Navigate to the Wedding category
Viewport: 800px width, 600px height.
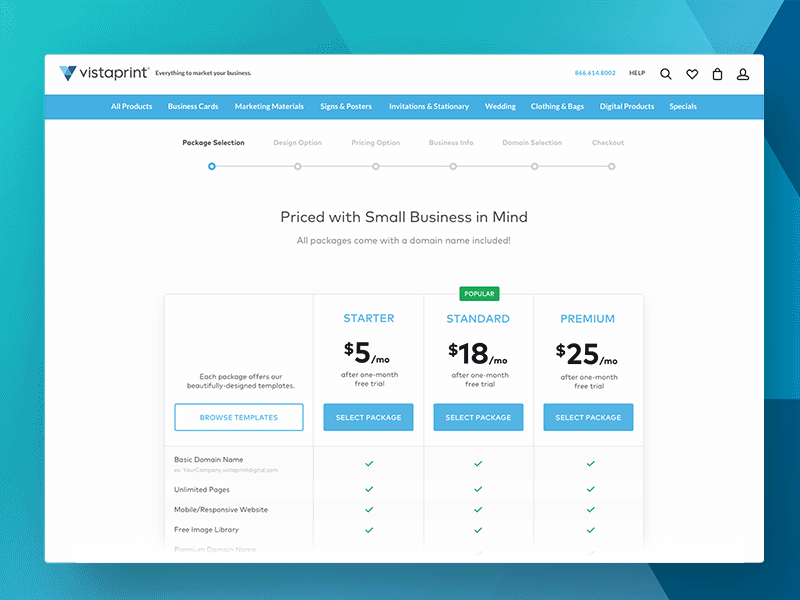point(500,106)
